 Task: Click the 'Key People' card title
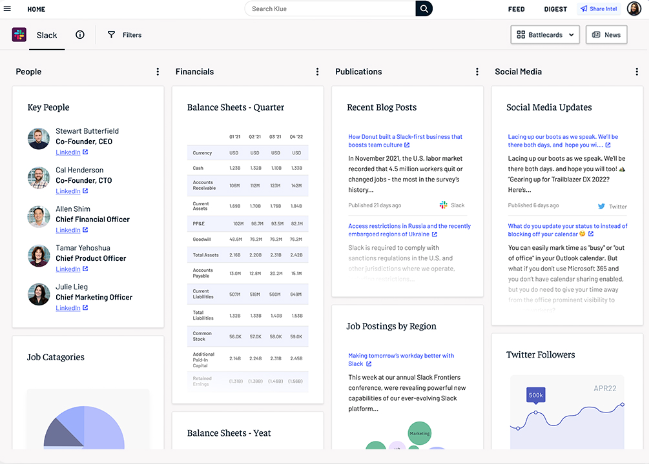(x=48, y=107)
